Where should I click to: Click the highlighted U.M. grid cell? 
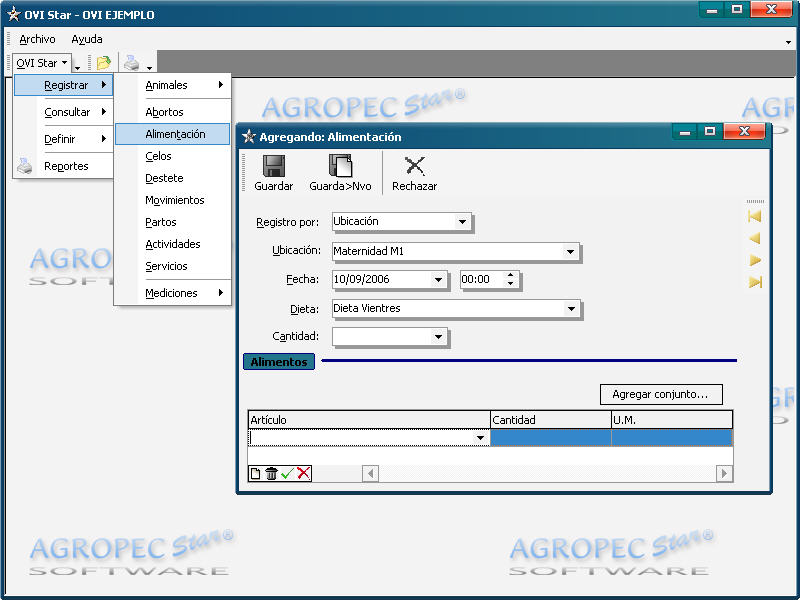[x=672, y=438]
